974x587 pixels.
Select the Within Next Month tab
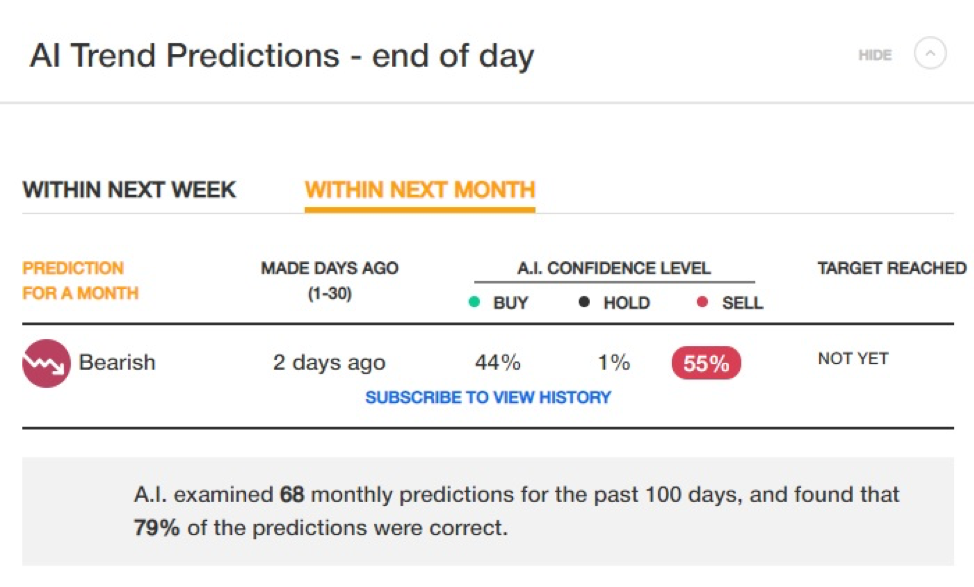420,189
